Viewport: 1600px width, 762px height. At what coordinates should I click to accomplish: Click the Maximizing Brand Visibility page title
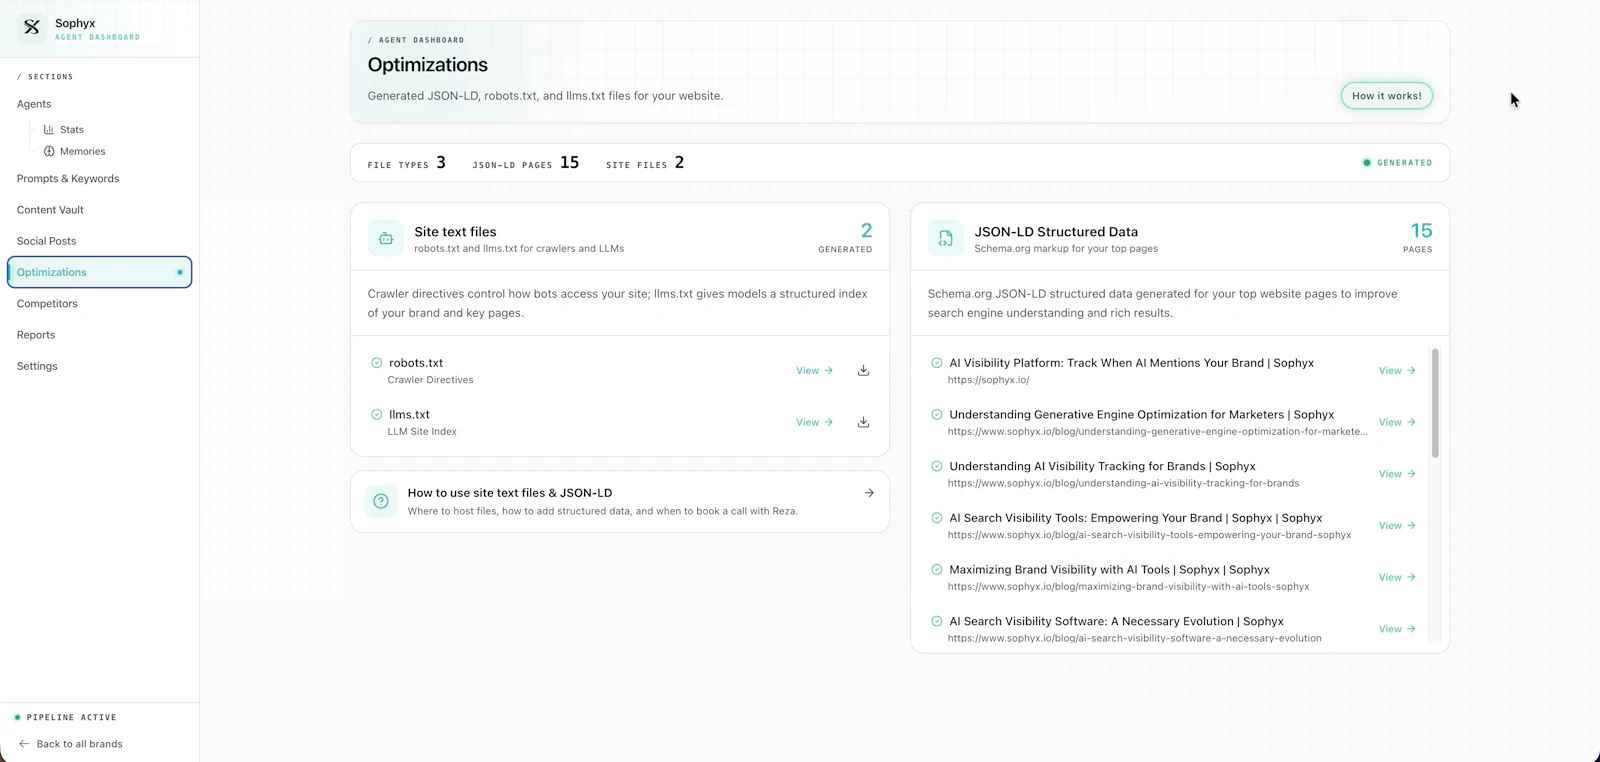pyautogui.click(x=1110, y=570)
